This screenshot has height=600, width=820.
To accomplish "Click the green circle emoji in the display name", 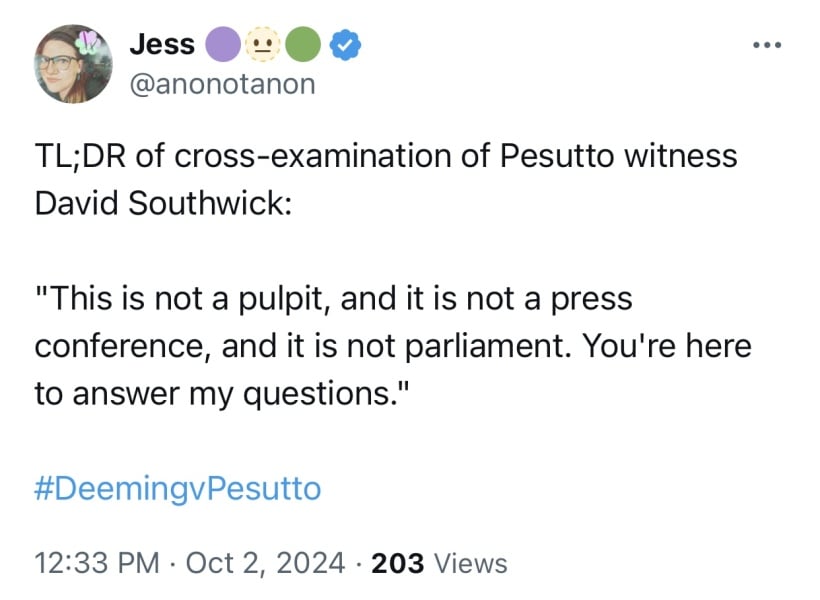I will click(x=305, y=44).
